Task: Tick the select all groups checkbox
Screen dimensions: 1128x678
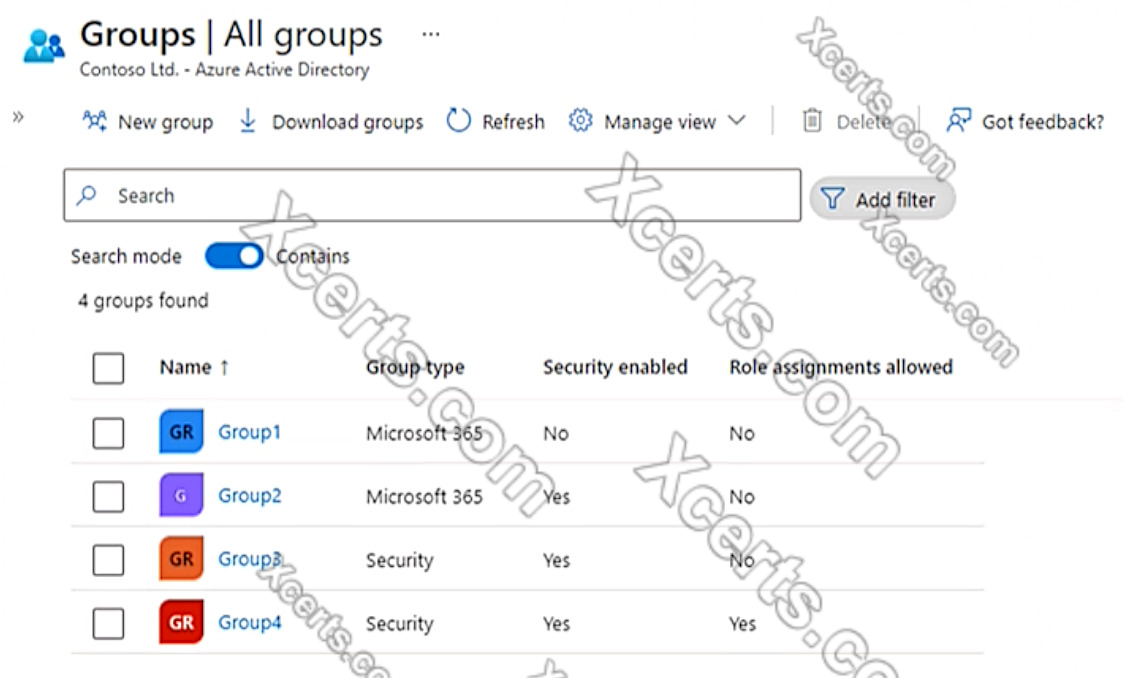Action: tap(108, 368)
